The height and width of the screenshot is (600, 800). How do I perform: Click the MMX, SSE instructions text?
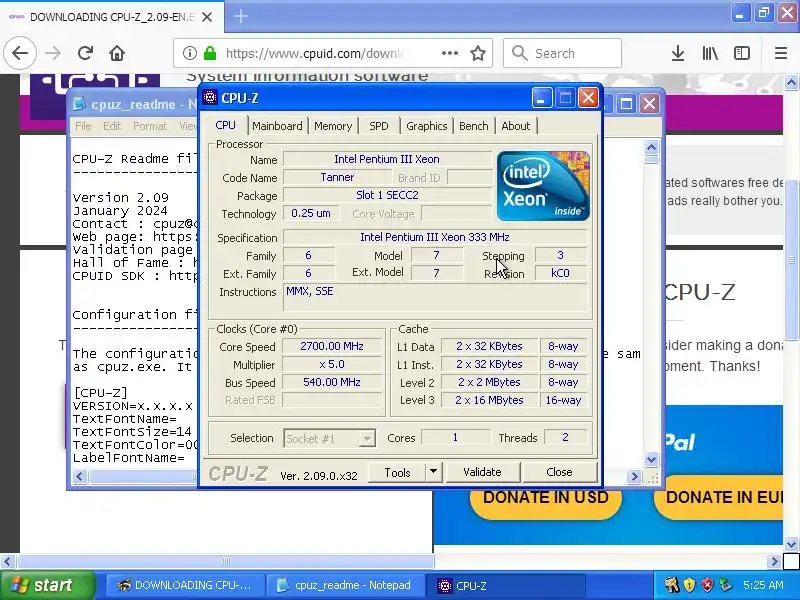click(310, 291)
